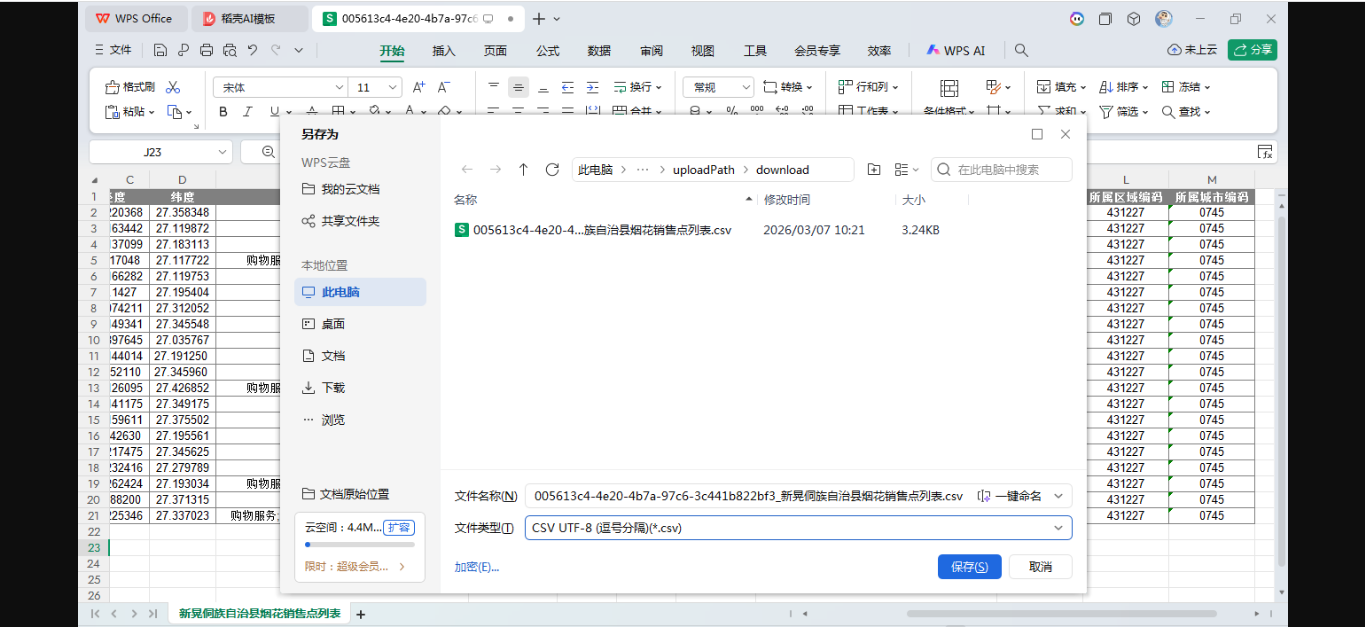Open the 插入 ribbon tab
Screen dimensions: 1365x627
pos(444,51)
